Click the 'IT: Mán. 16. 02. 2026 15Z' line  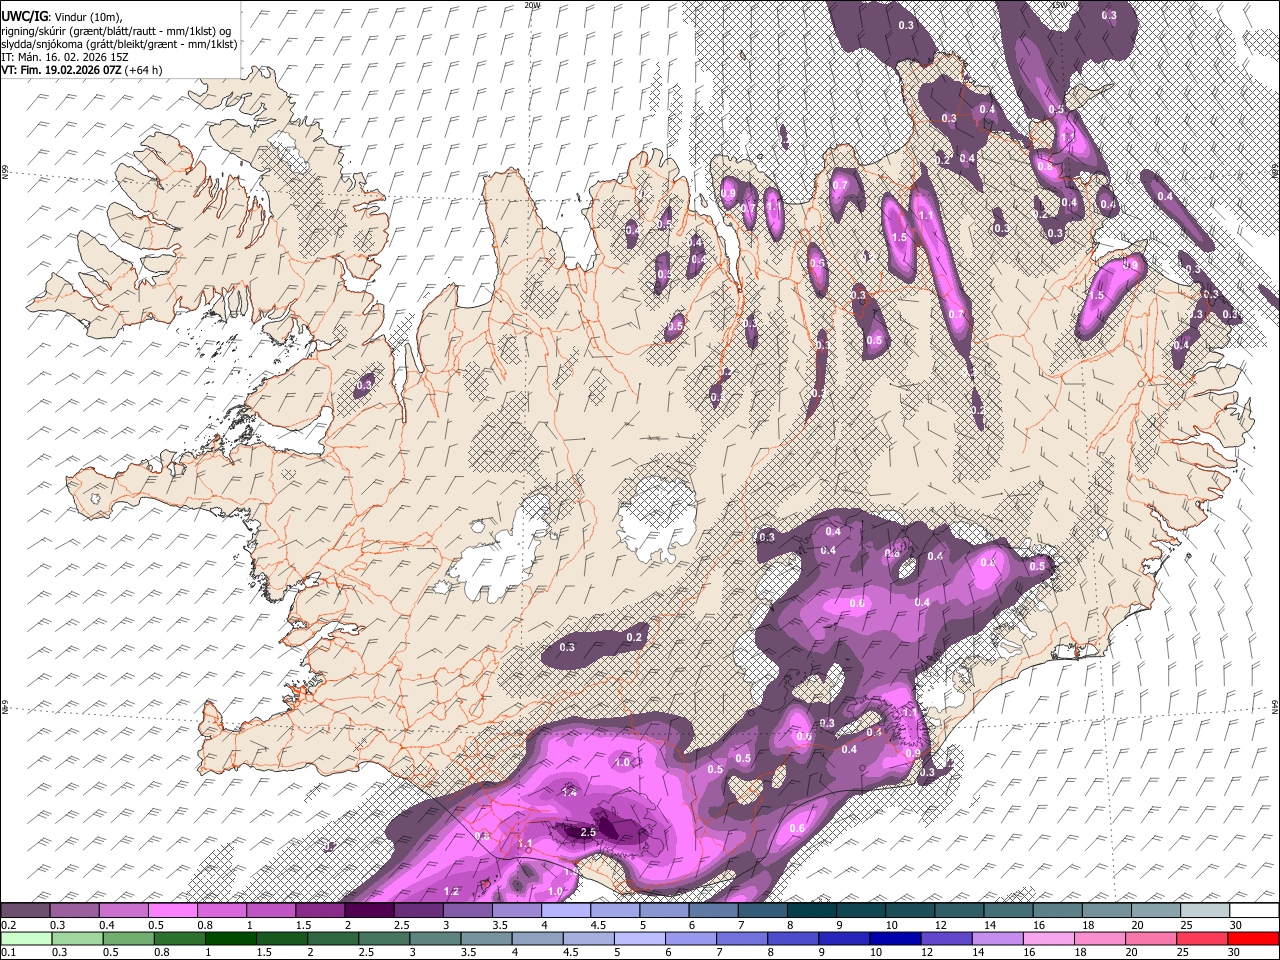[65, 57]
